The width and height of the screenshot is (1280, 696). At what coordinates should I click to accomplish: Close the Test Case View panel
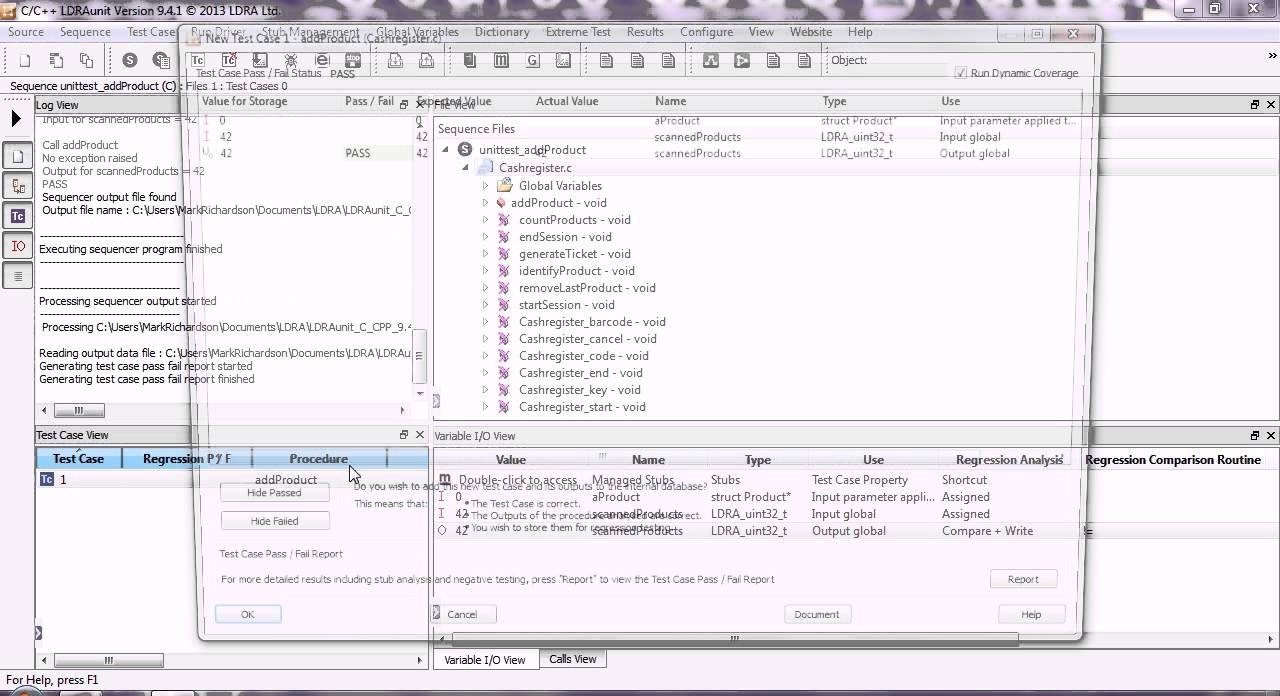[419, 435]
